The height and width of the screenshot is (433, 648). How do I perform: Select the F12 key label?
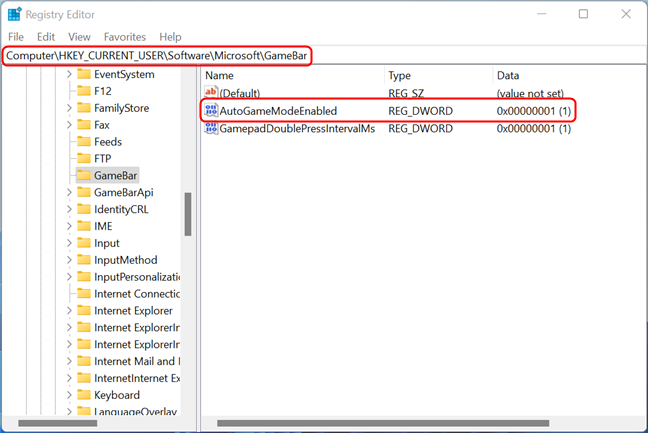click(102, 91)
